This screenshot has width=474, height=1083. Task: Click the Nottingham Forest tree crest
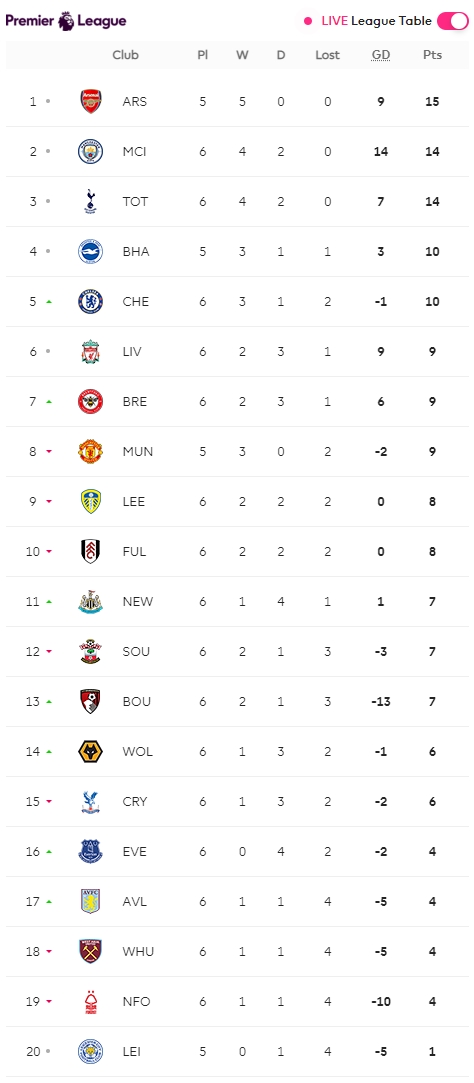coord(91,1001)
